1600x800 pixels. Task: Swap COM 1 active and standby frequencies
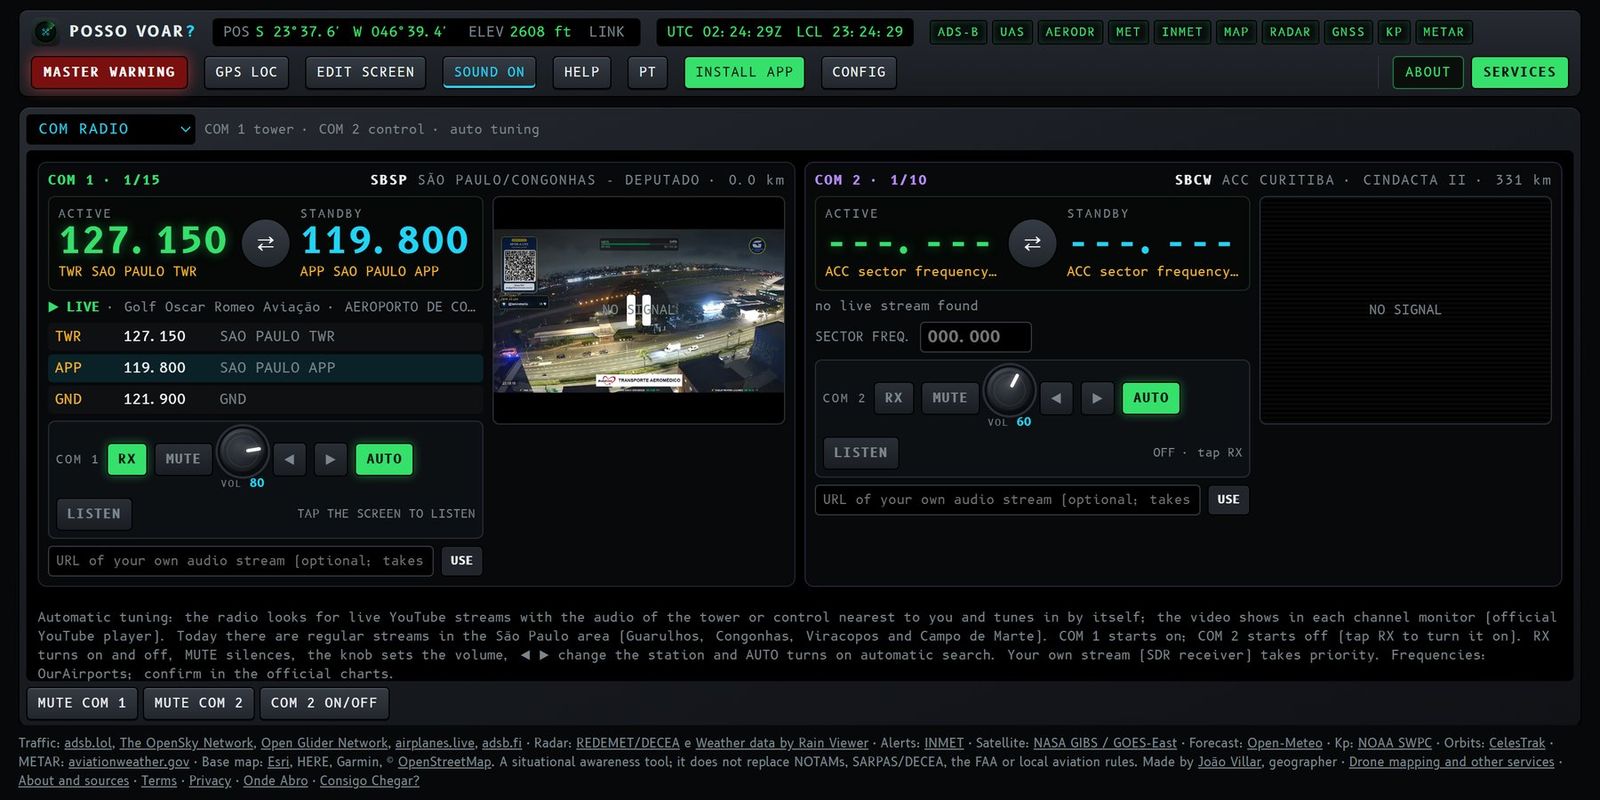click(266, 243)
